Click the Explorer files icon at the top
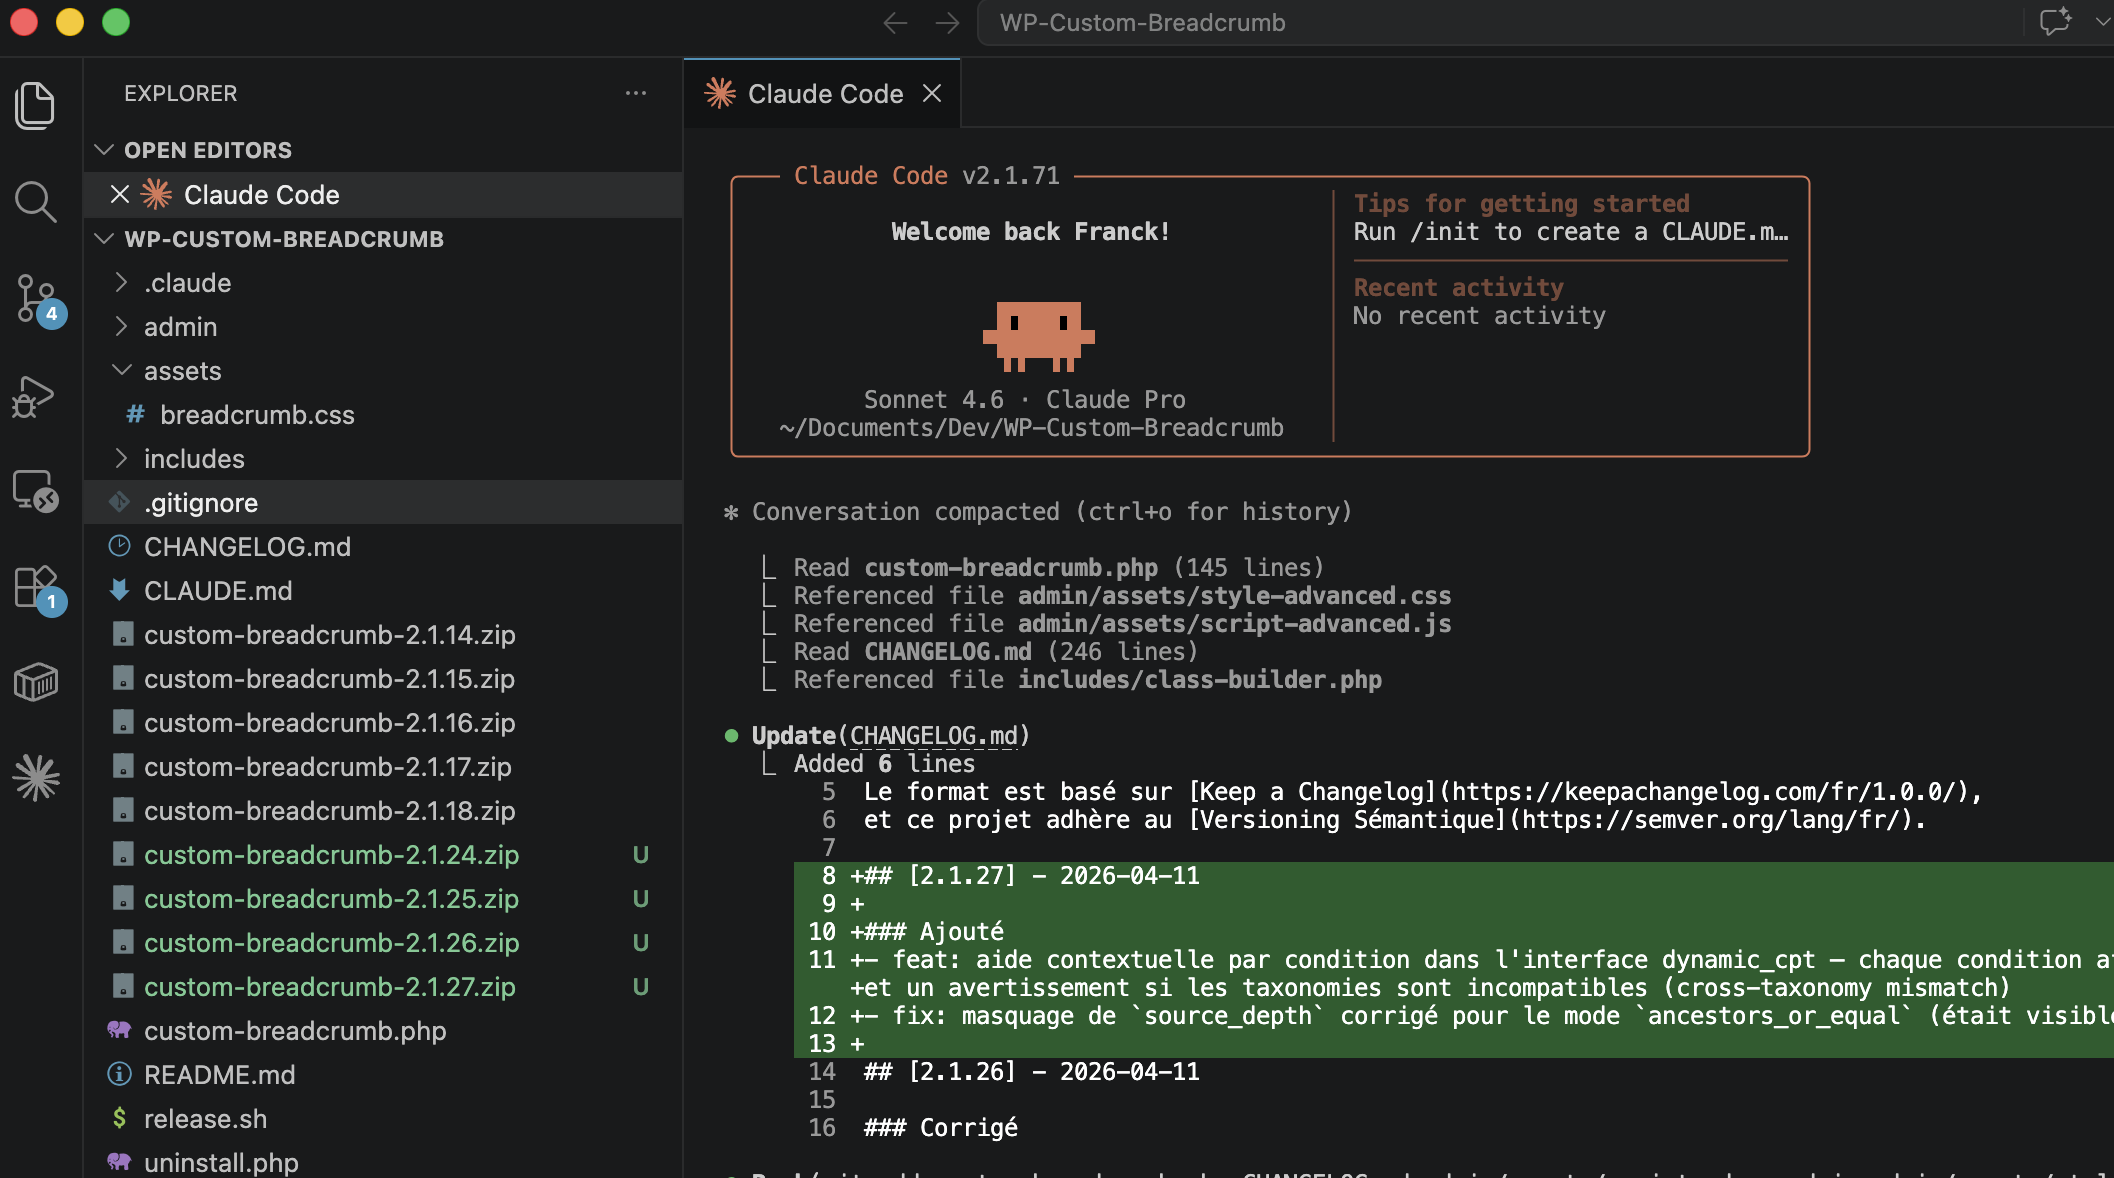 coord(35,105)
